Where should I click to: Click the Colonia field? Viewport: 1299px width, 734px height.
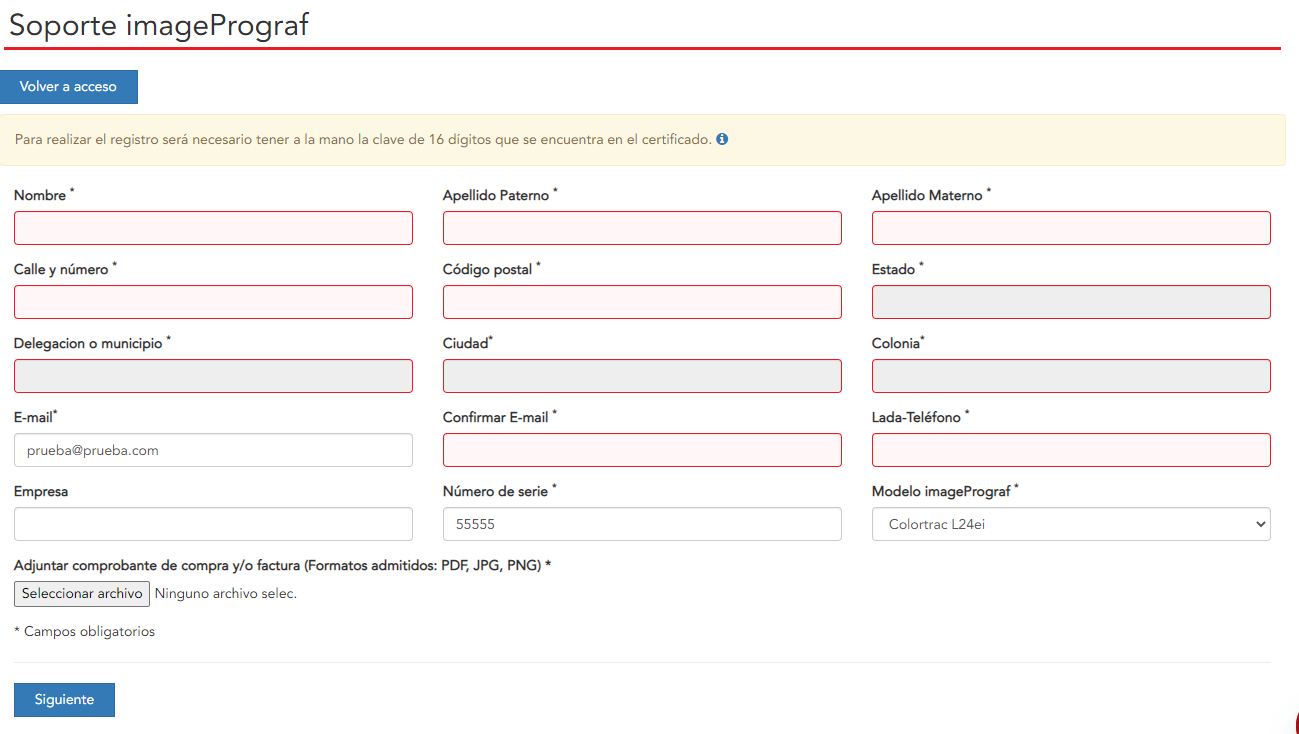[x=1071, y=376]
